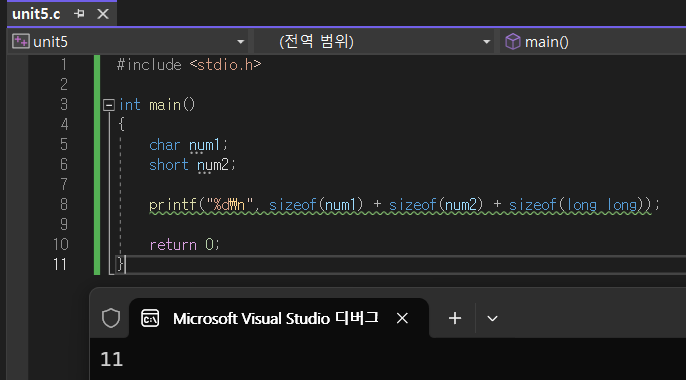
Task: Click num2 variable declaration on line 6
Action: coord(213,165)
